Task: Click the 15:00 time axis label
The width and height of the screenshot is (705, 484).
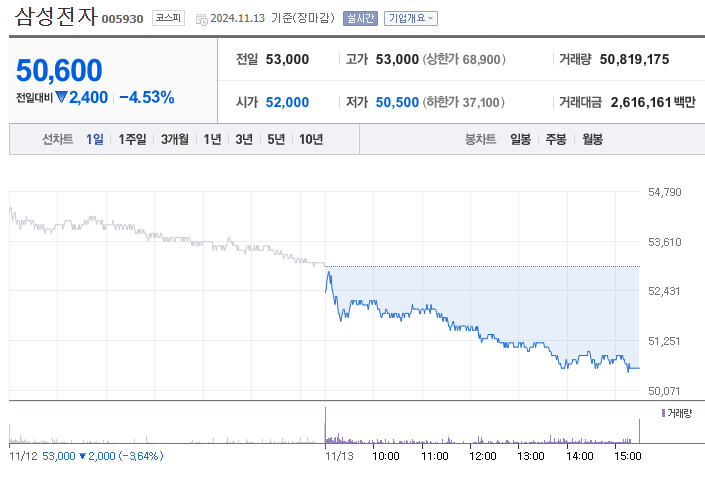Action: pos(628,456)
